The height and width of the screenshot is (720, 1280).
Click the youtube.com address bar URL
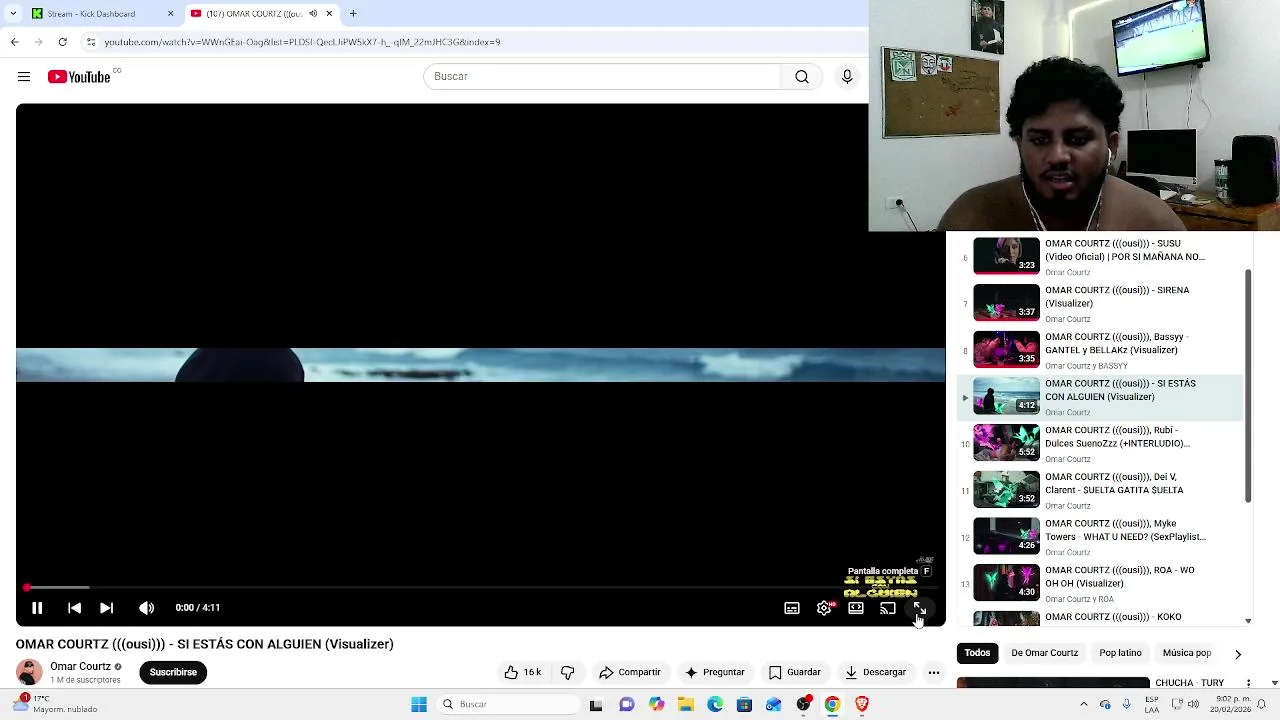click(x=302, y=42)
